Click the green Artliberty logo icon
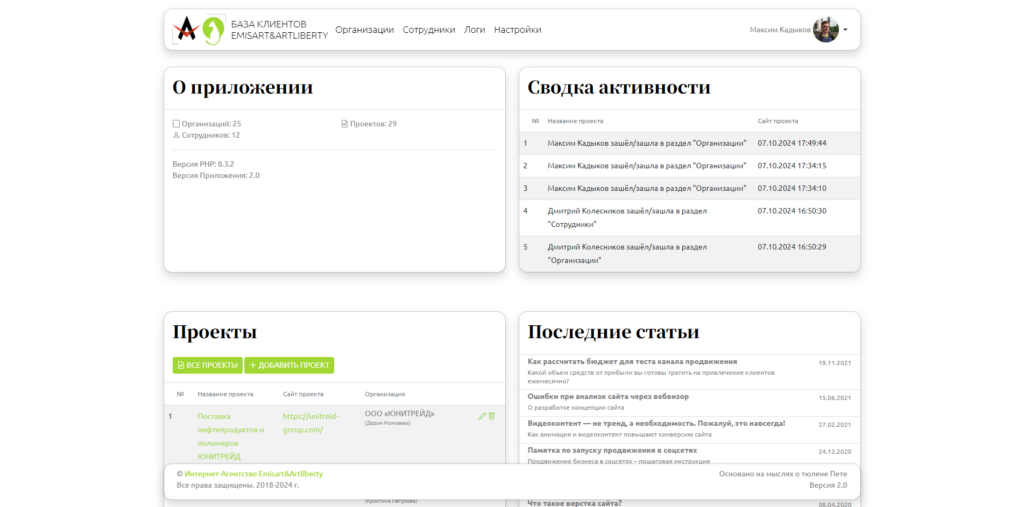The width and height of the screenshot is (1024, 507). (x=213, y=30)
